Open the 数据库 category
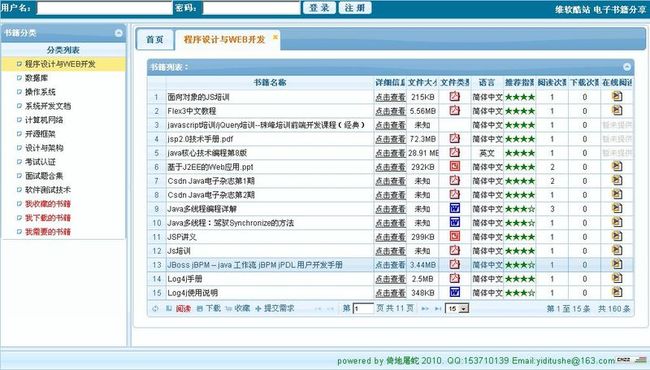The height and width of the screenshot is (370, 650). [36, 78]
